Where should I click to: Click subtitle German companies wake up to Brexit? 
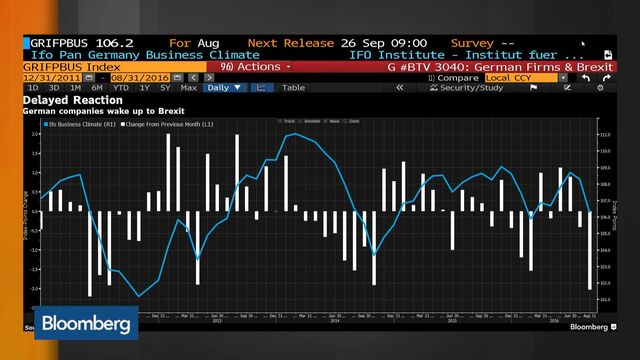click(104, 111)
